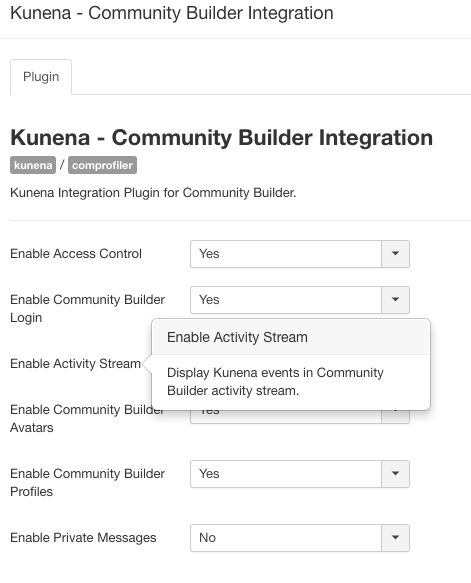The width and height of the screenshot is (471, 583).
Task: Click the caret arrow for Enable Private Messages
Action: tap(395, 538)
